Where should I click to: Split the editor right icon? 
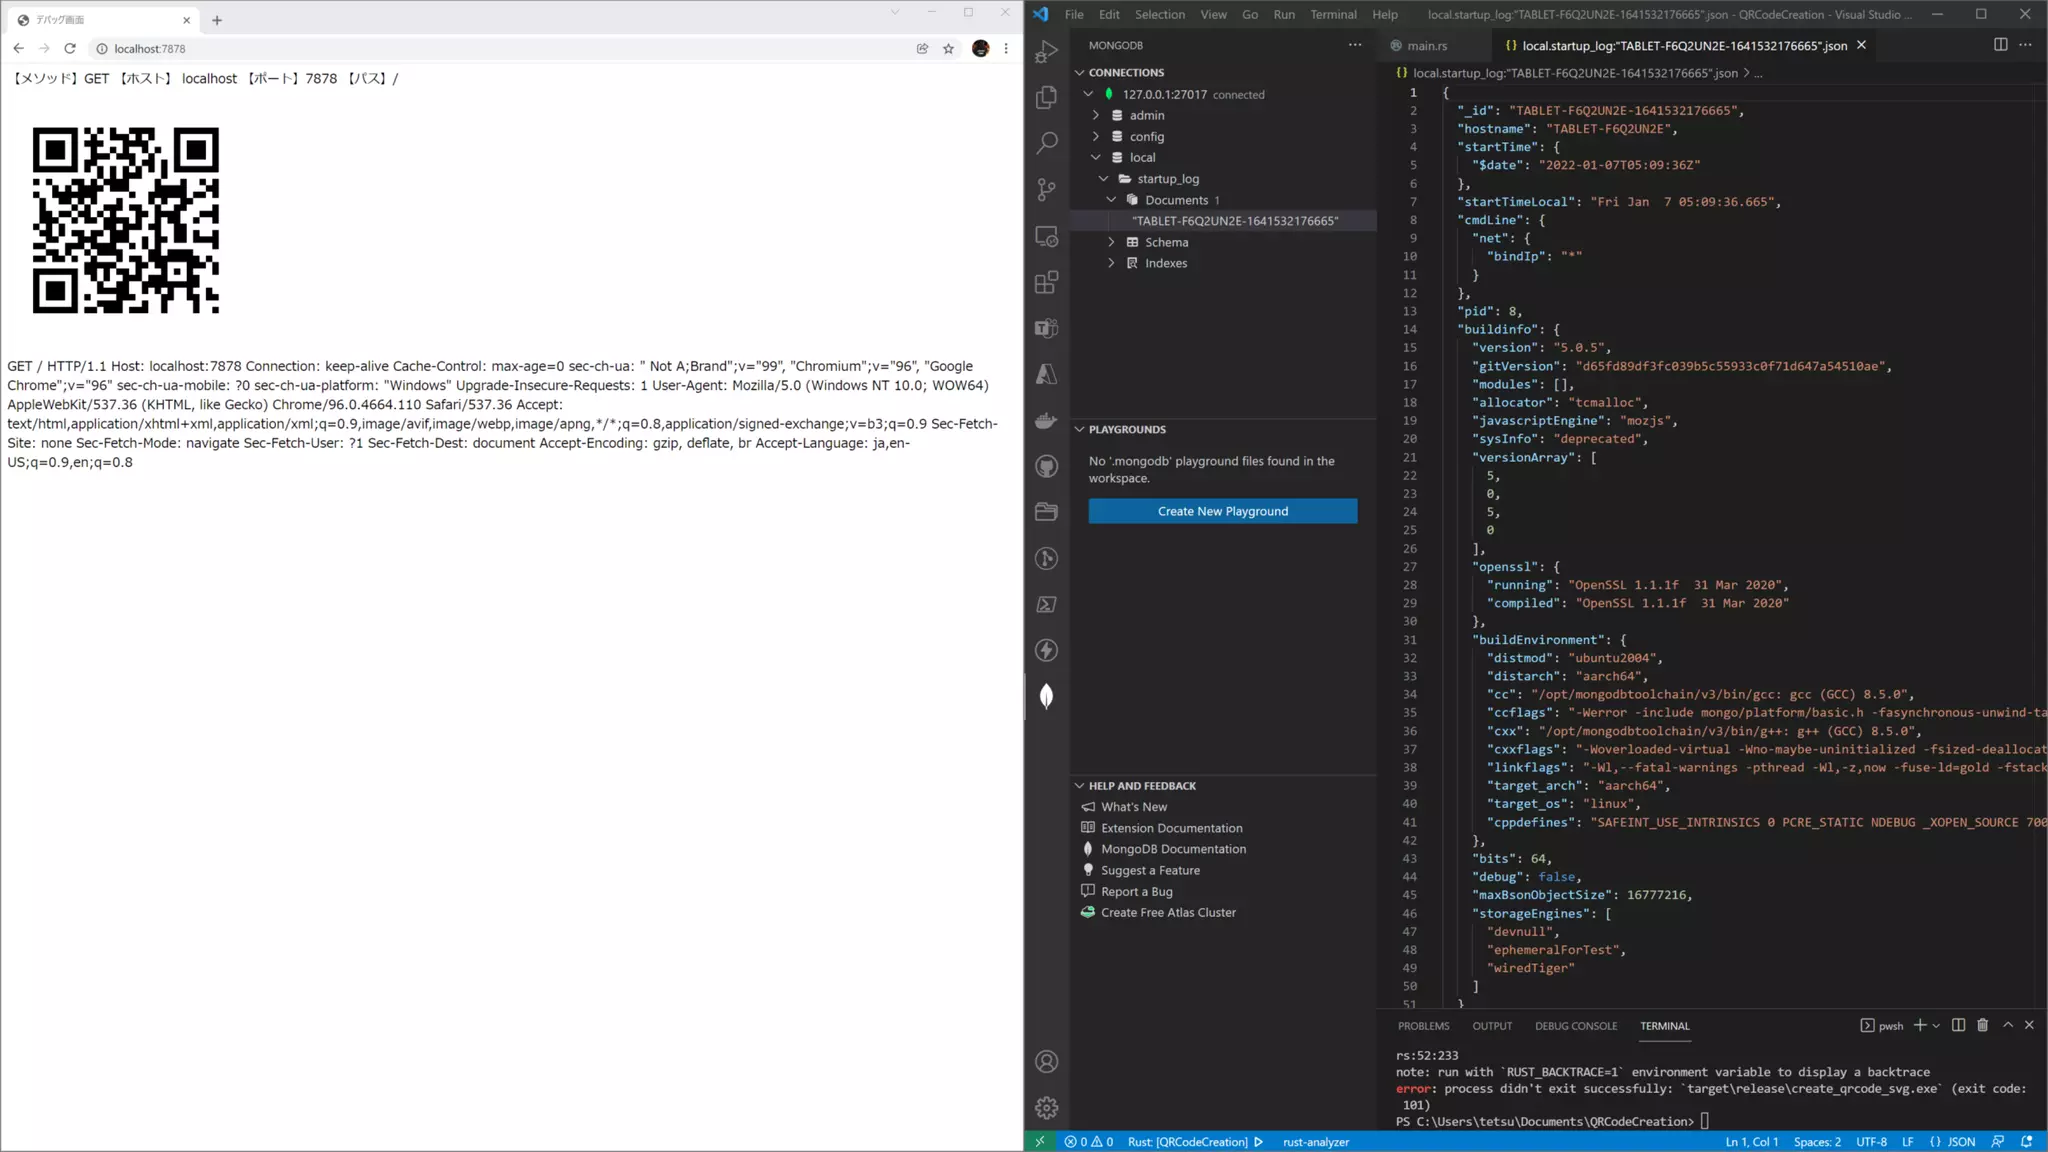[2000, 45]
